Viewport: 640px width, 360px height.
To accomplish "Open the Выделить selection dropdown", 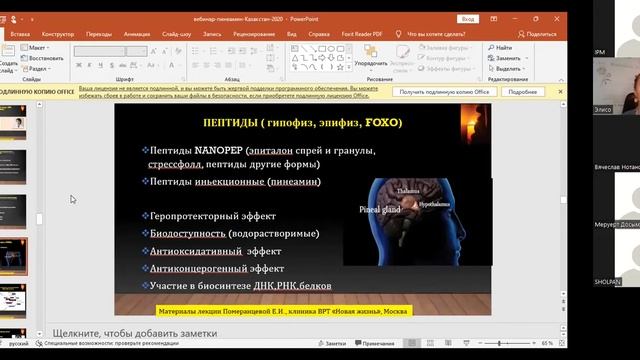I will 507,69.
